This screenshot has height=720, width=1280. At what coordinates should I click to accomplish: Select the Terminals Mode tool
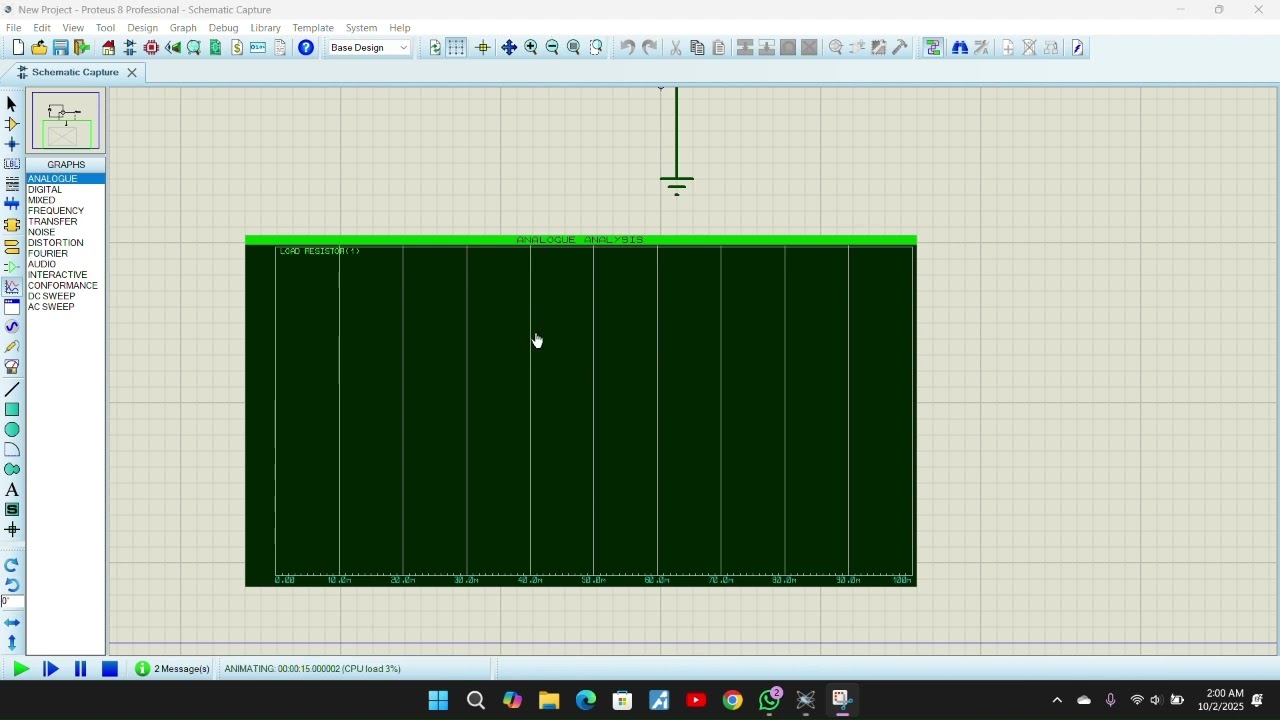(x=12, y=246)
